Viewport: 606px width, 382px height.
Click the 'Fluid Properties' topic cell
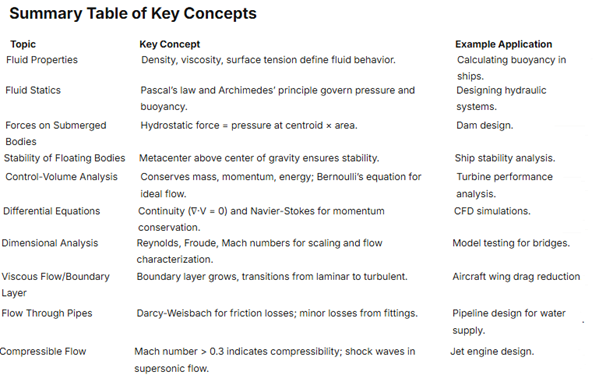42,60
